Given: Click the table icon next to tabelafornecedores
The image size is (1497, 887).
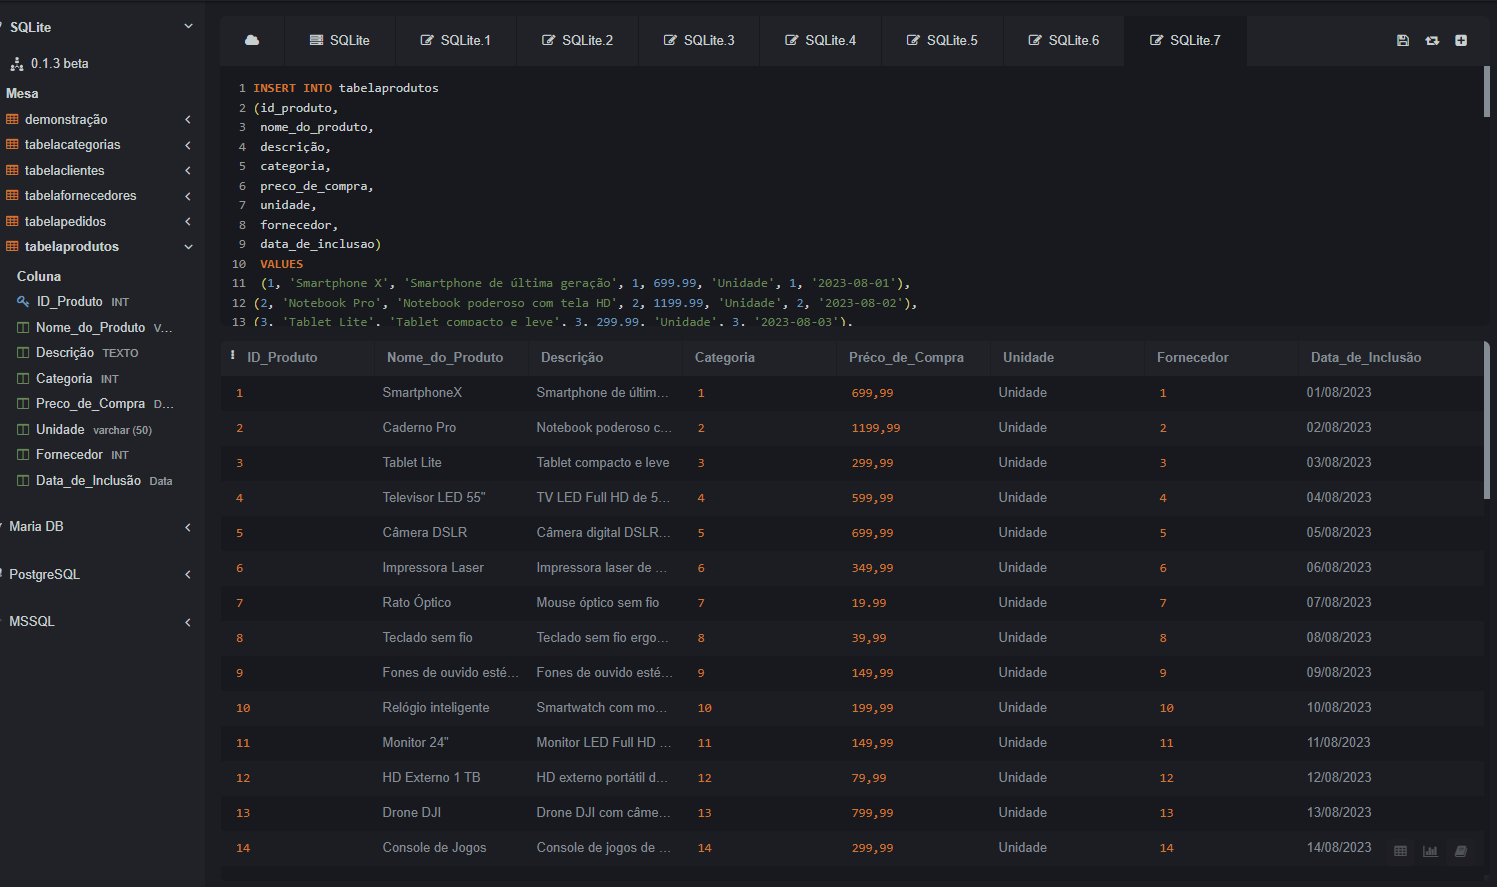Looking at the screenshot, I should coord(12,195).
